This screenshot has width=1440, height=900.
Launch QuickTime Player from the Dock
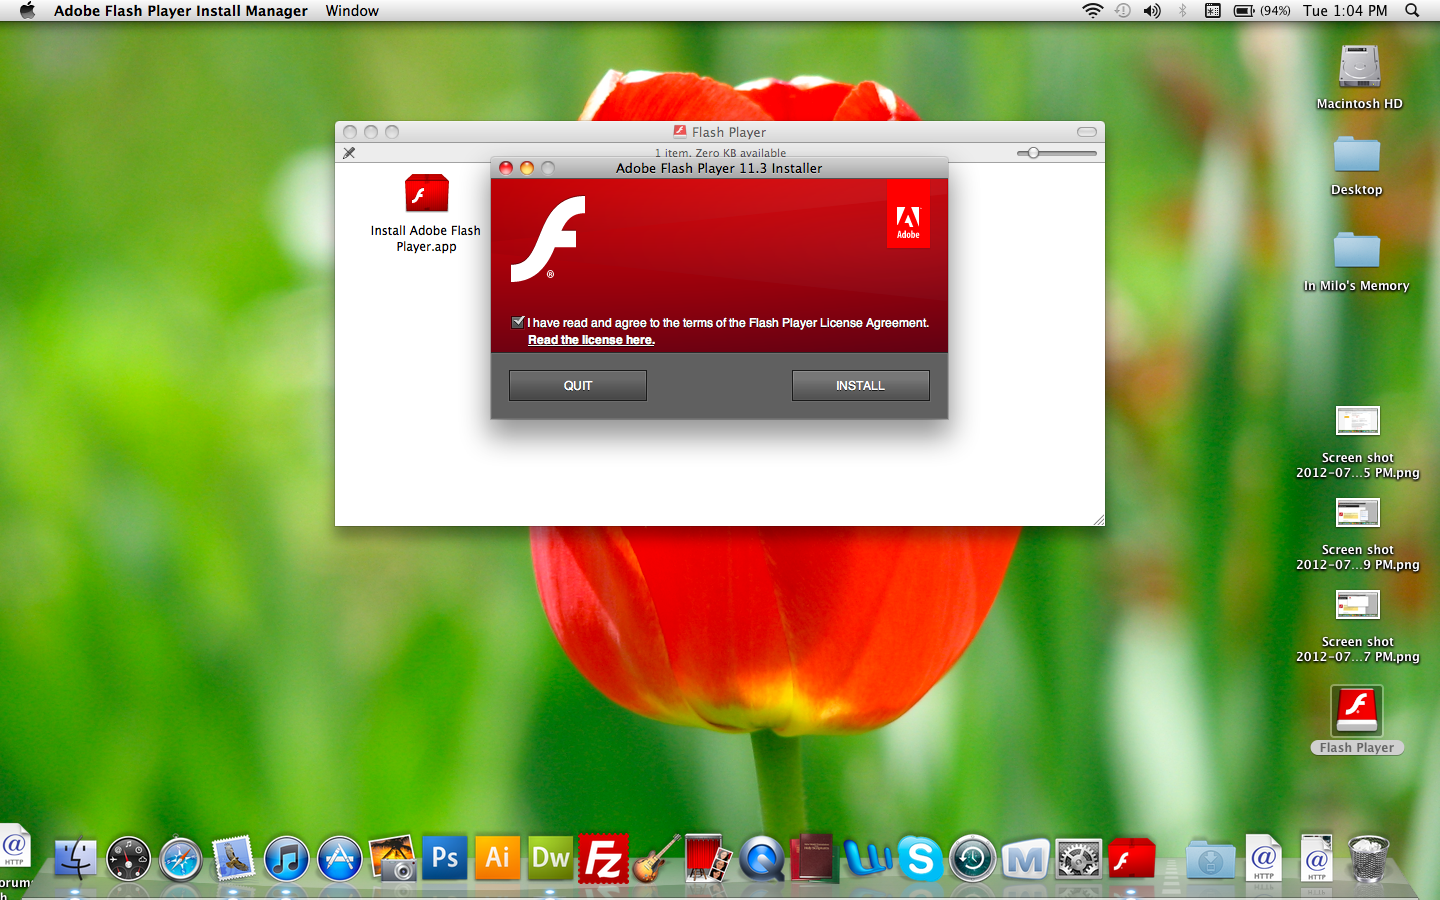click(762, 859)
